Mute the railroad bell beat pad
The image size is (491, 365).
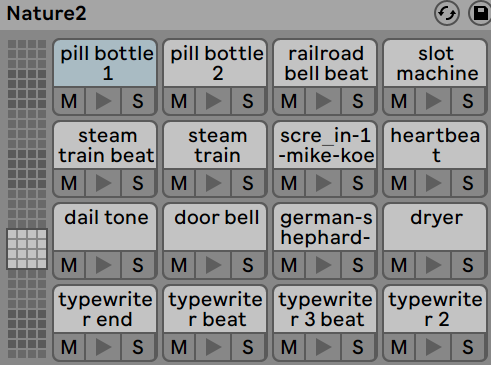[x=289, y=101]
